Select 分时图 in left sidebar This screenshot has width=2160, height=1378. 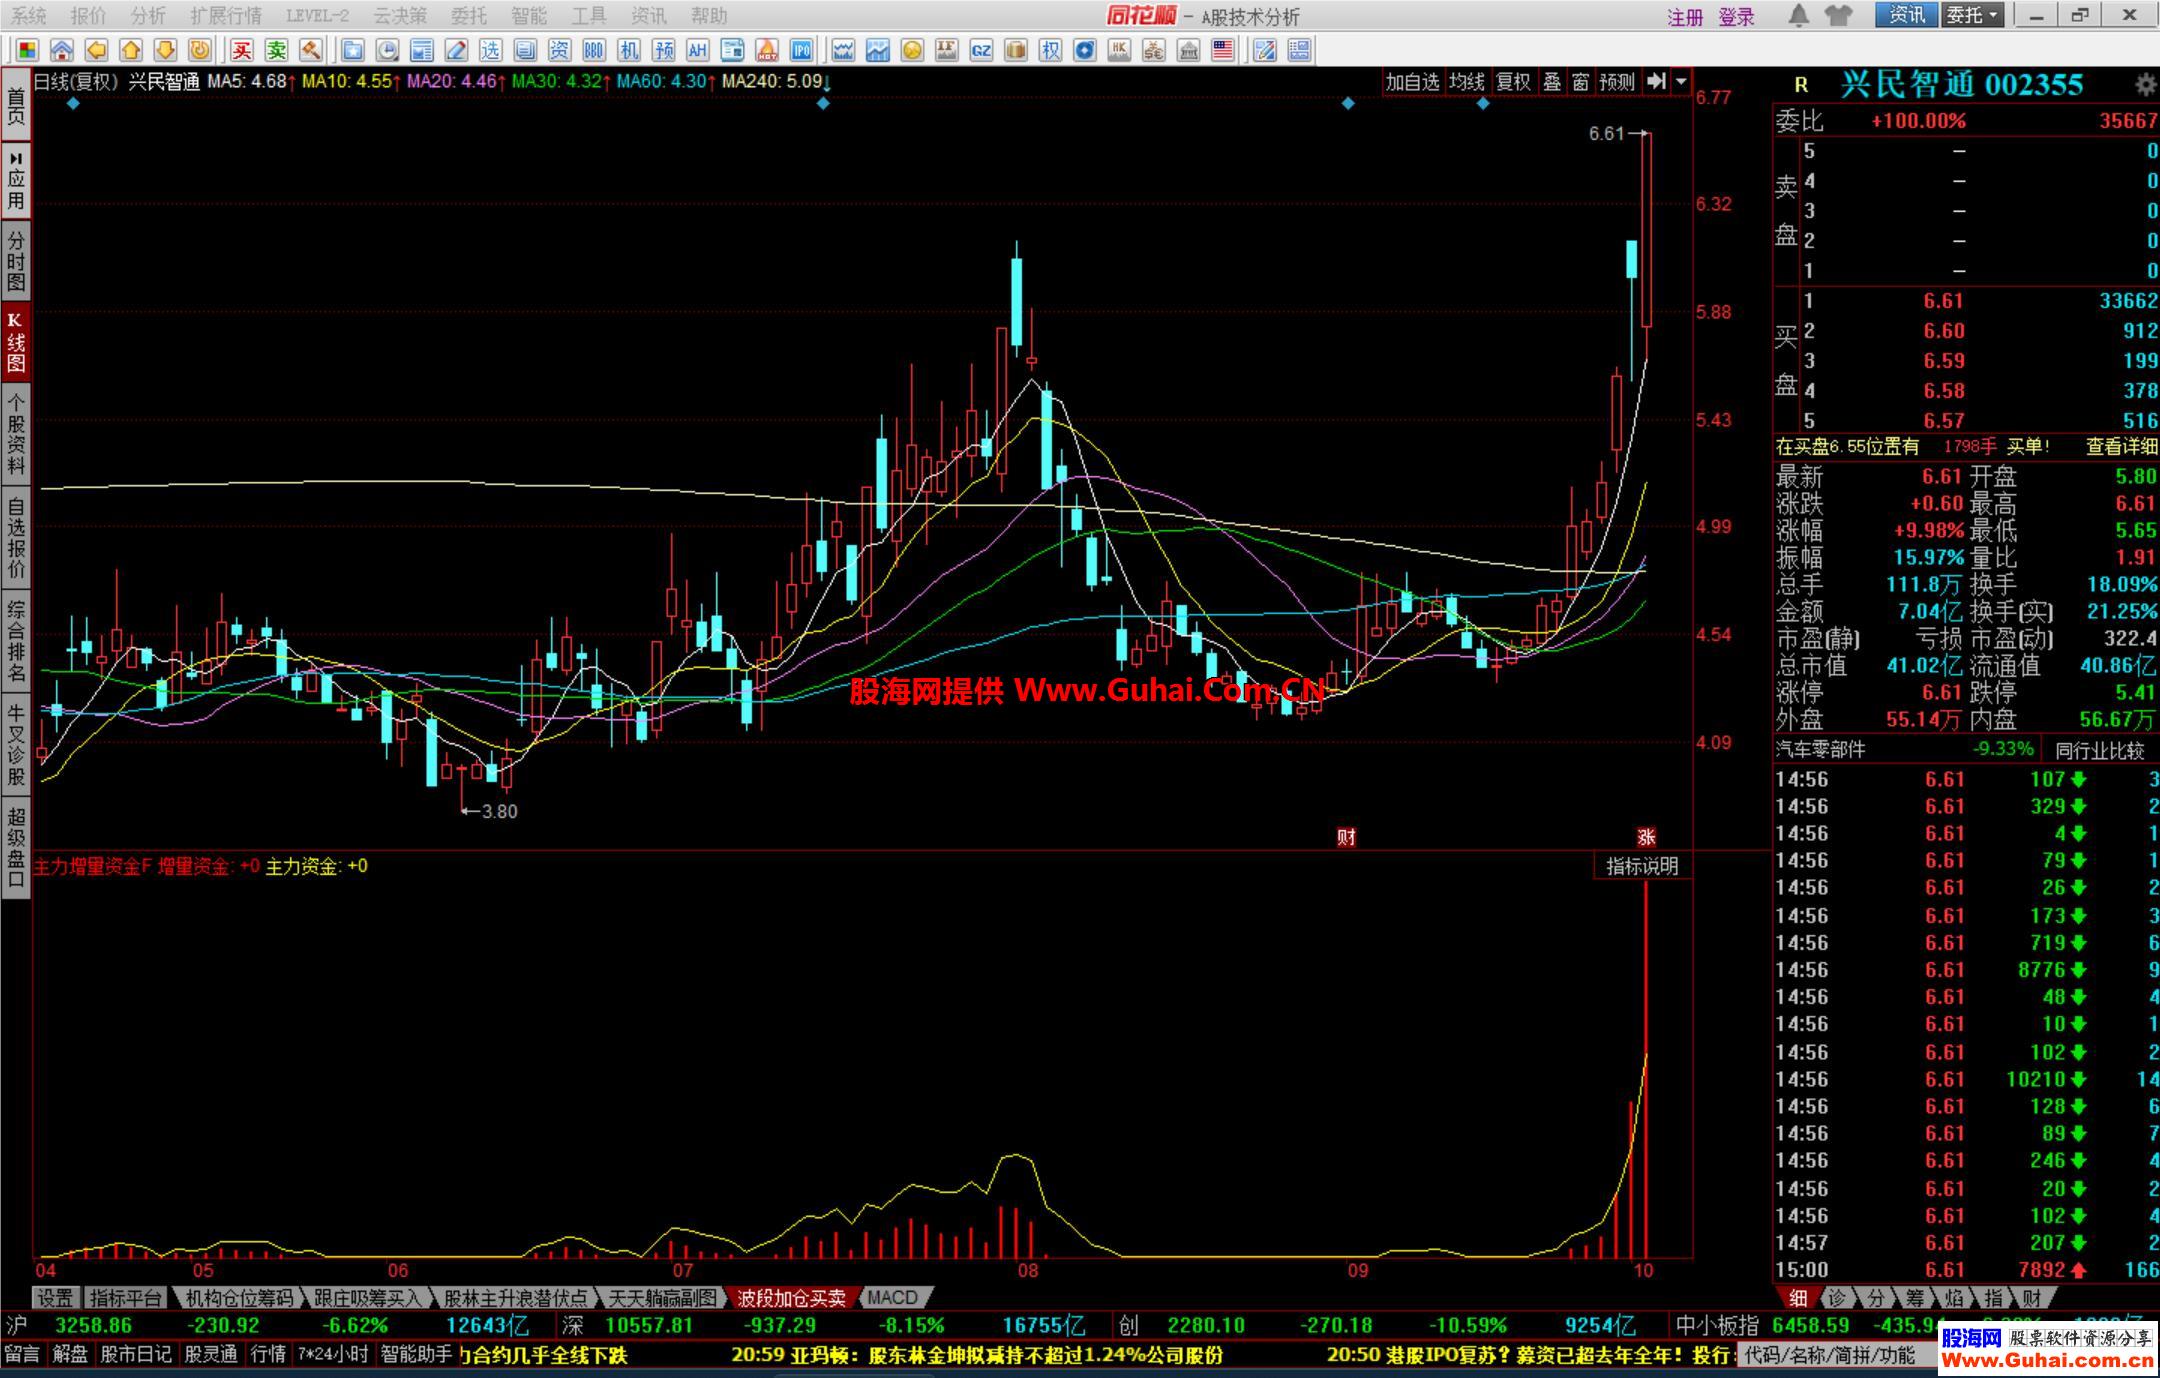point(16,260)
